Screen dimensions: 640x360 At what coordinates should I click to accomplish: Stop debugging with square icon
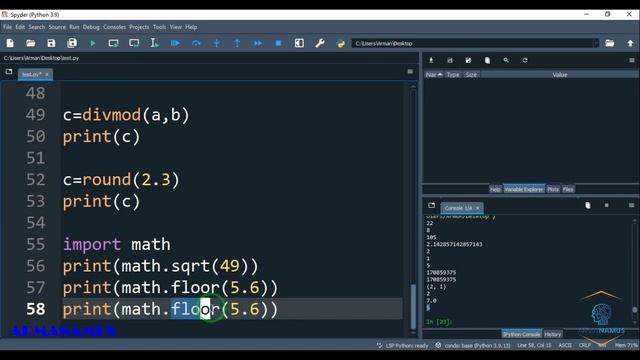tap(278, 43)
